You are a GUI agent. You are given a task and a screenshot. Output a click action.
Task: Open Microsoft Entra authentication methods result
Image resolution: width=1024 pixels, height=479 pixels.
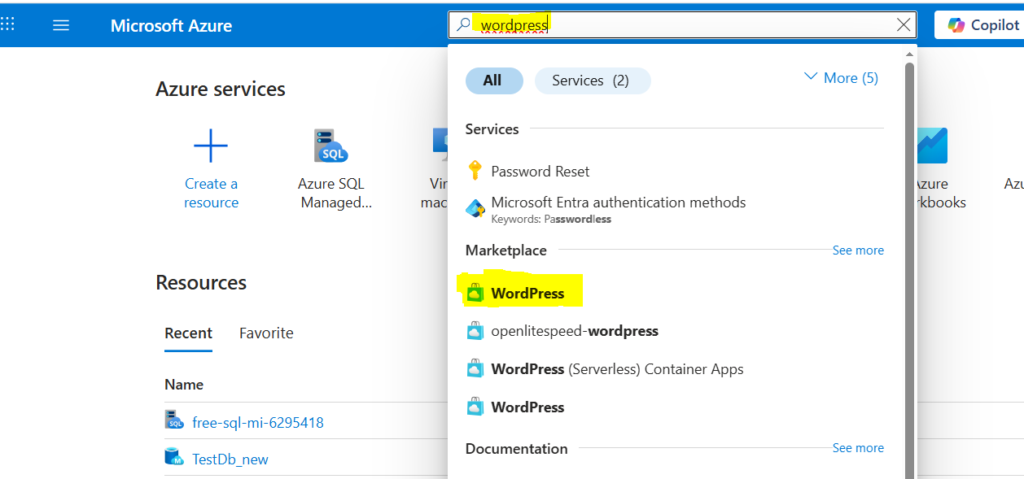point(618,203)
